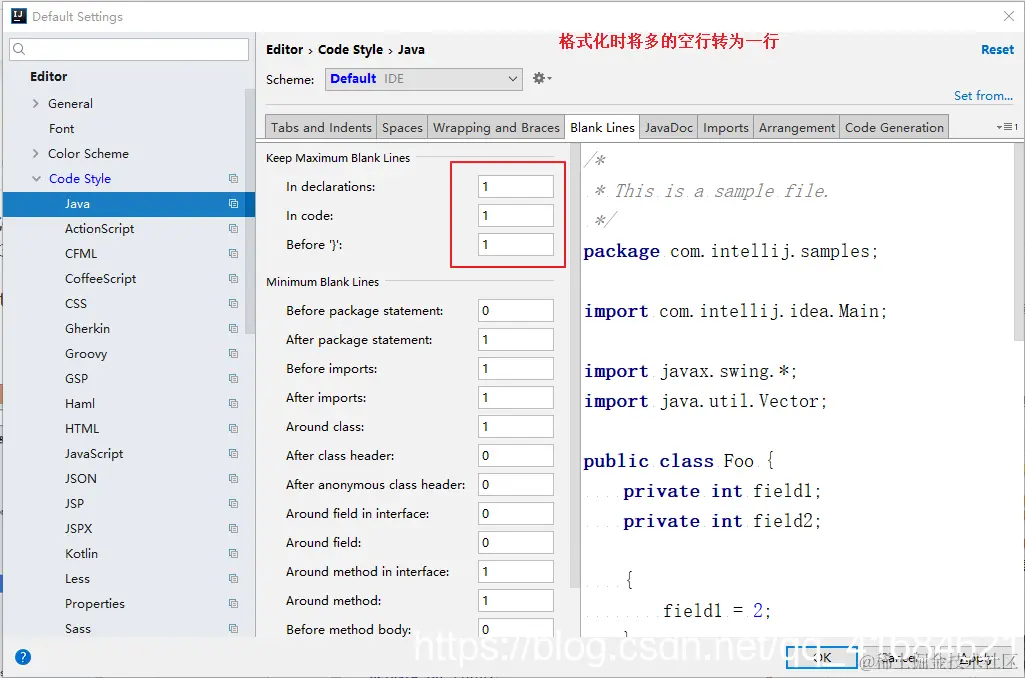The width and height of the screenshot is (1025, 678).
Task: Select Kotlin in the Code Style list
Action: point(81,553)
